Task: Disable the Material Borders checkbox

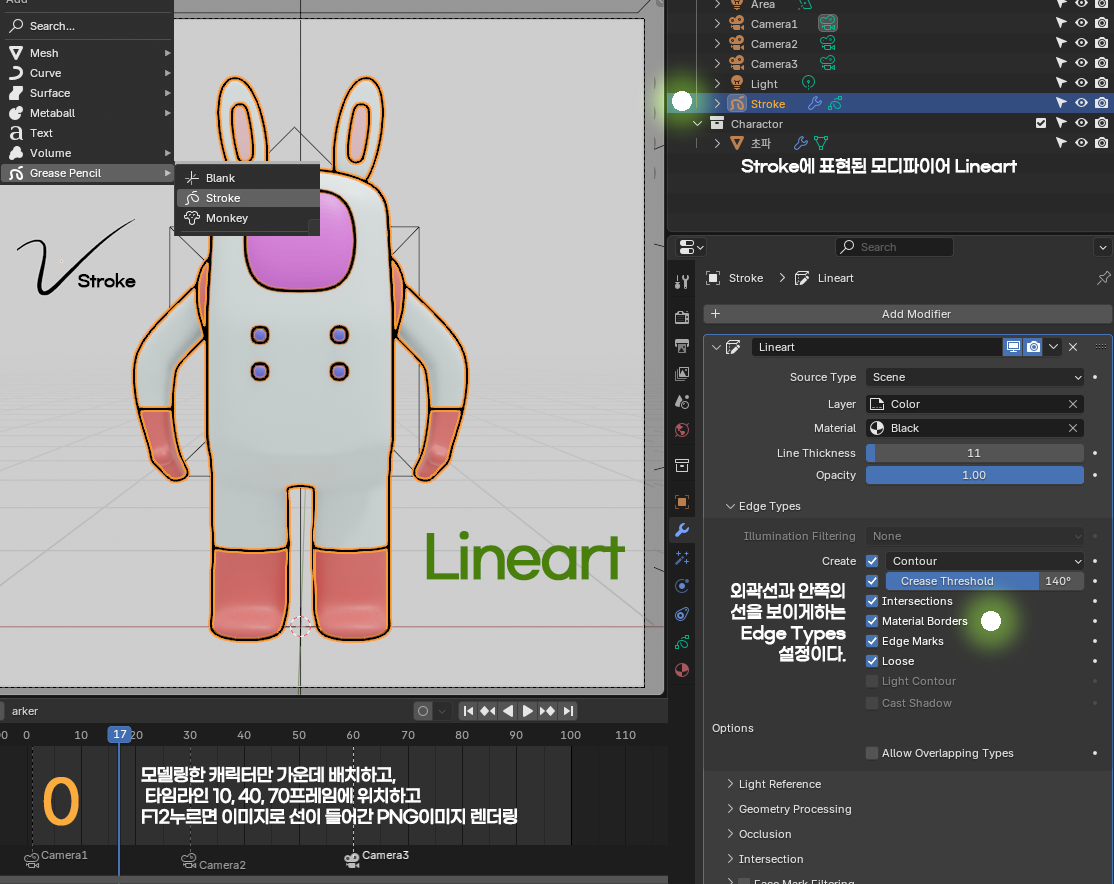Action: point(872,621)
